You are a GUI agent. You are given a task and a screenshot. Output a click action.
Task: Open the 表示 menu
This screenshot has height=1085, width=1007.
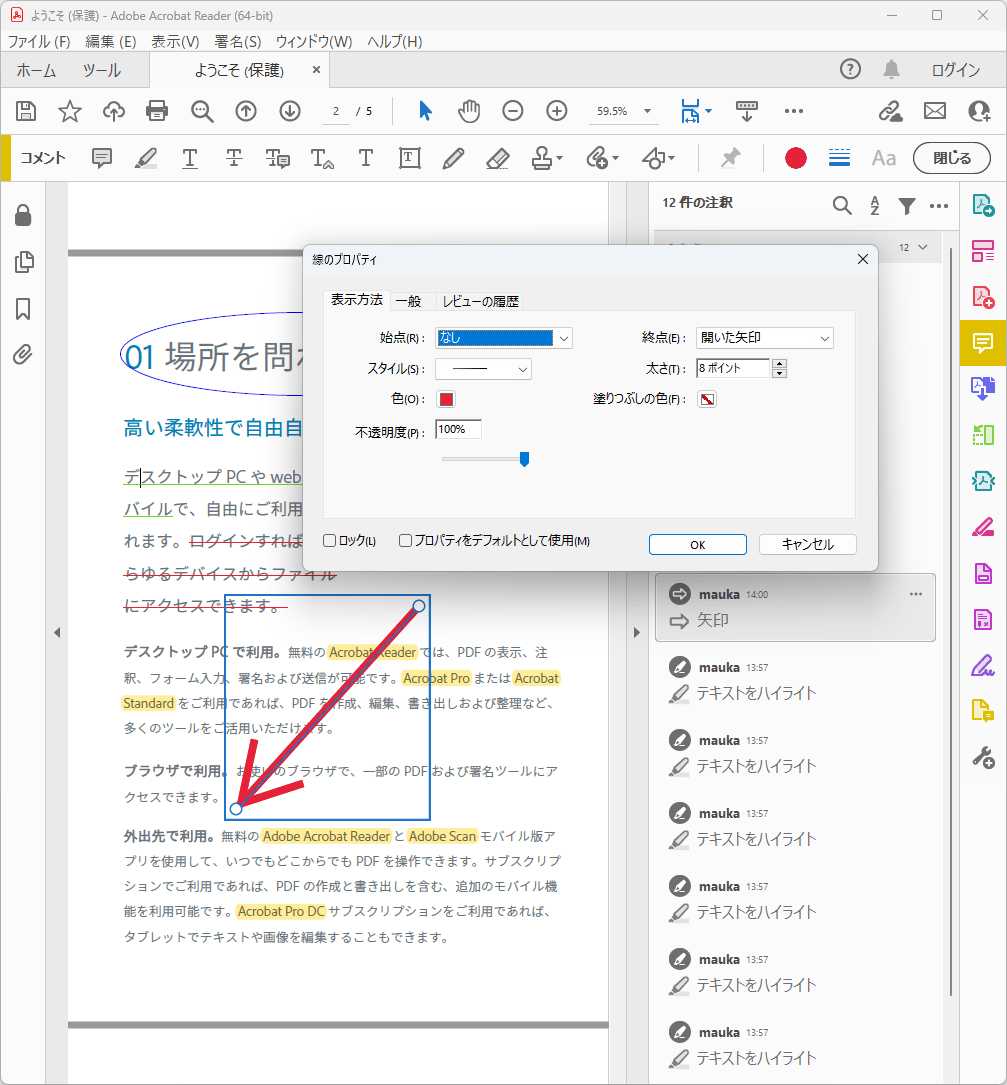[x=175, y=42]
